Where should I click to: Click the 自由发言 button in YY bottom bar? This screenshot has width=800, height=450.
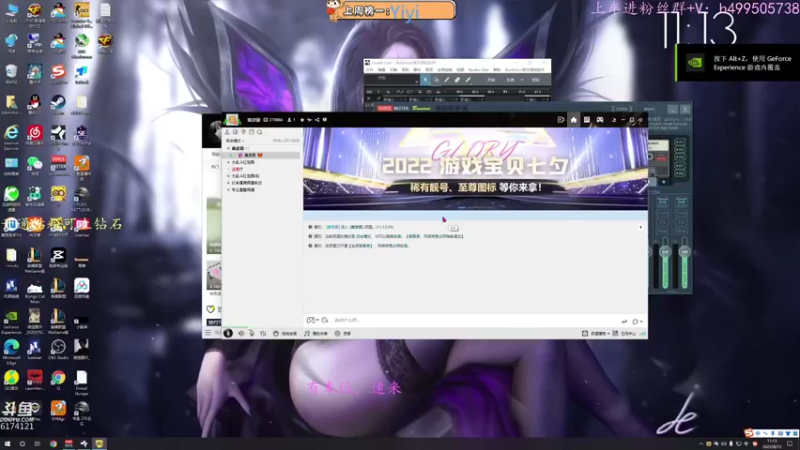click(x=285, y=333)
